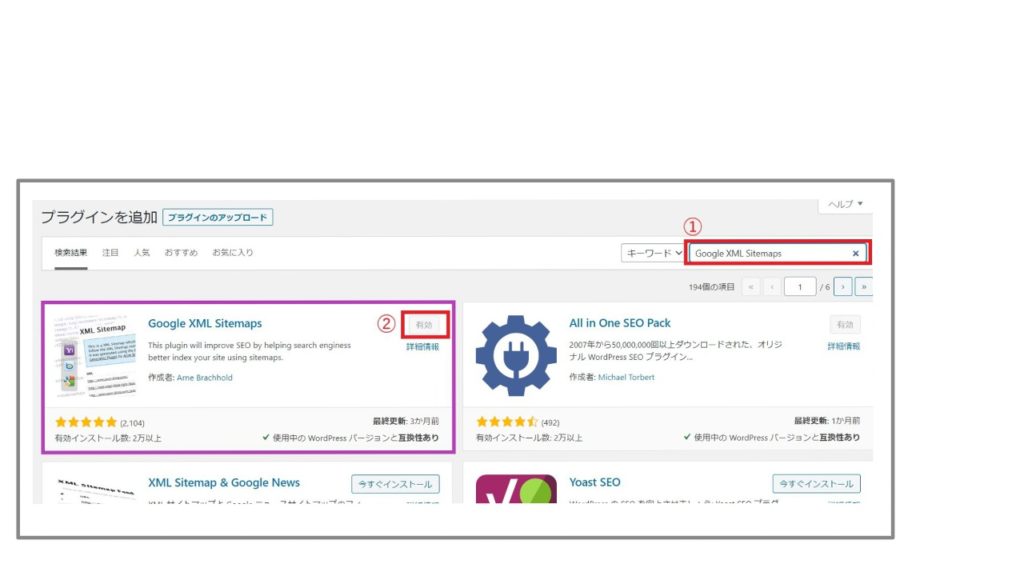Image resolution: width=1024 pixels, height=576 pixels.
Task: Go to first results page
Action: tap(751, 287)
